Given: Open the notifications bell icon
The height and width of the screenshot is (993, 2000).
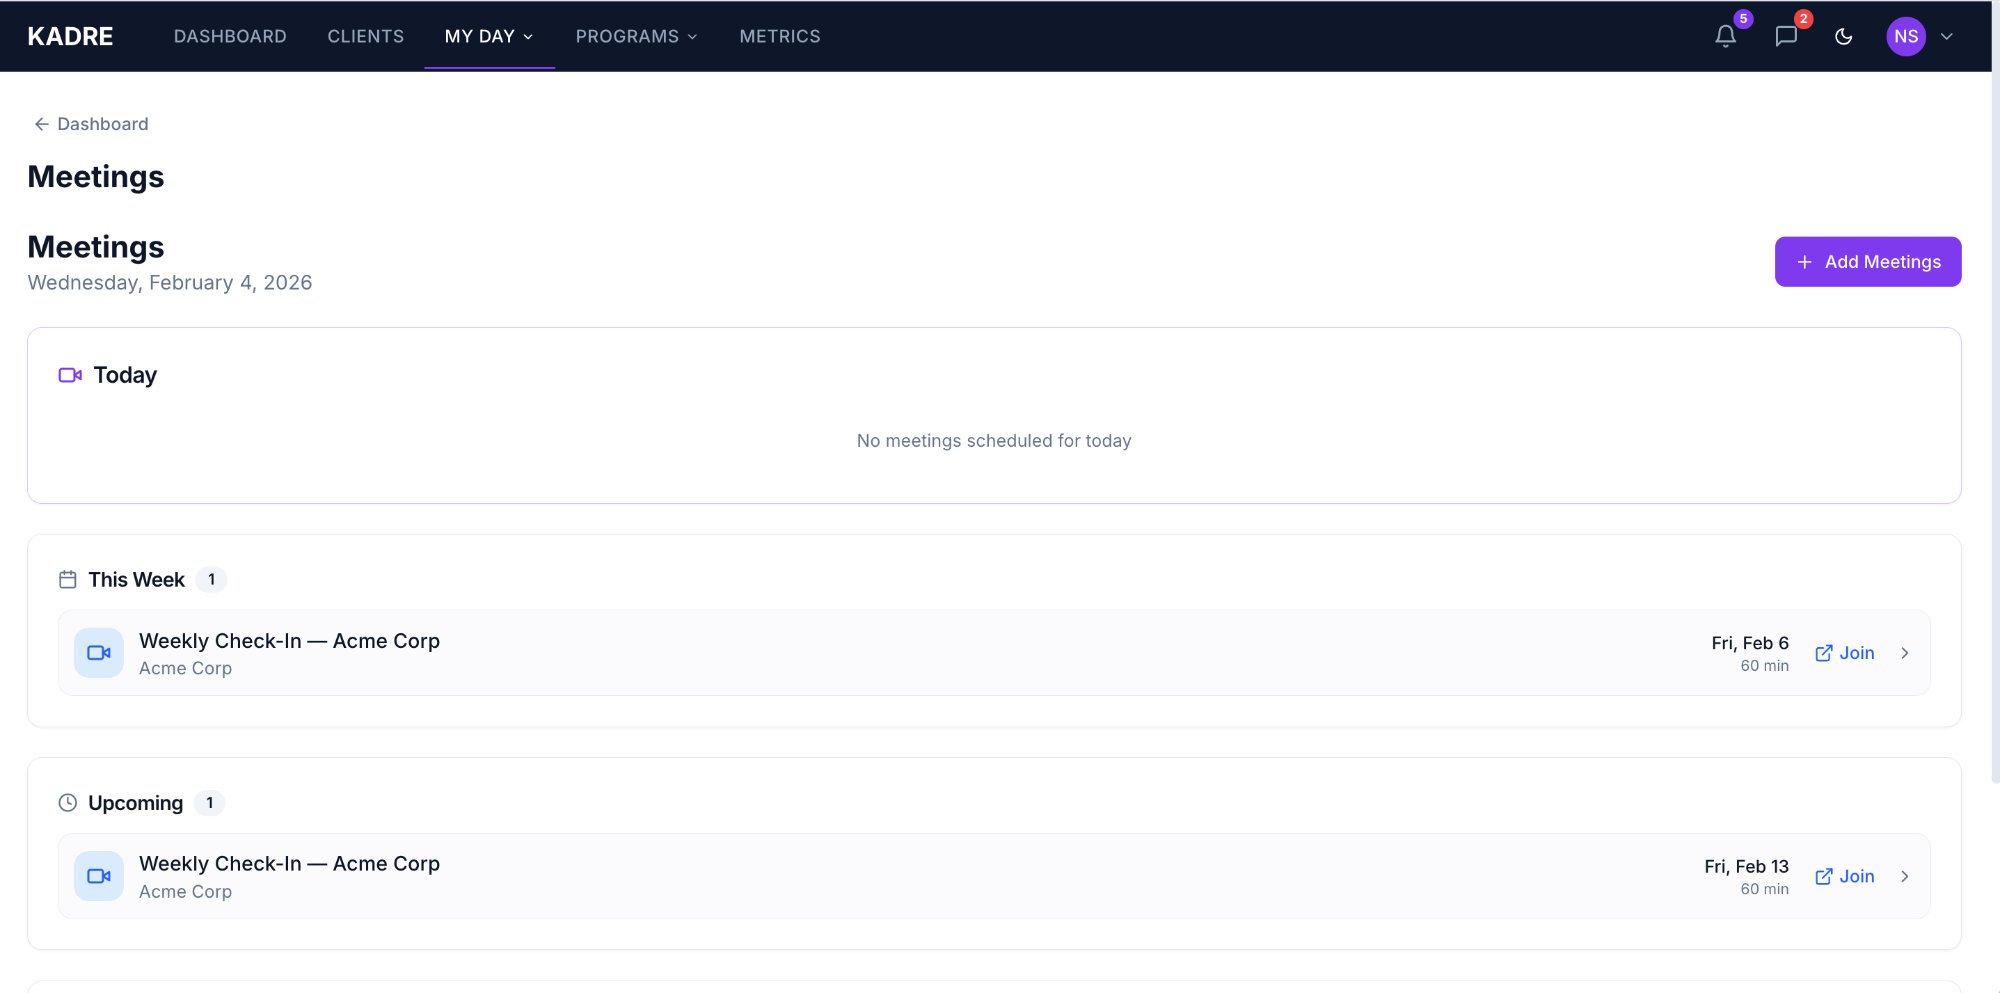Looking at the screenshot, I should tap(1725, 37).
